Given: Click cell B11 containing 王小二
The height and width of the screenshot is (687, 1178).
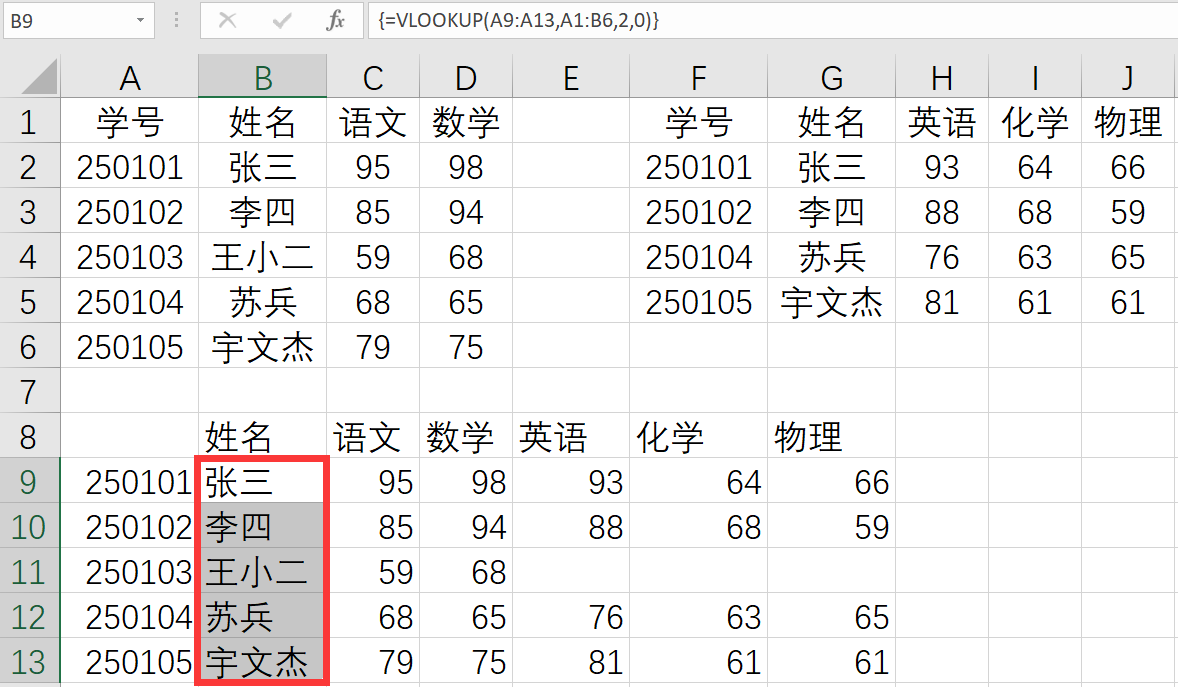Looking at the screenshot, I should [262, 572].
